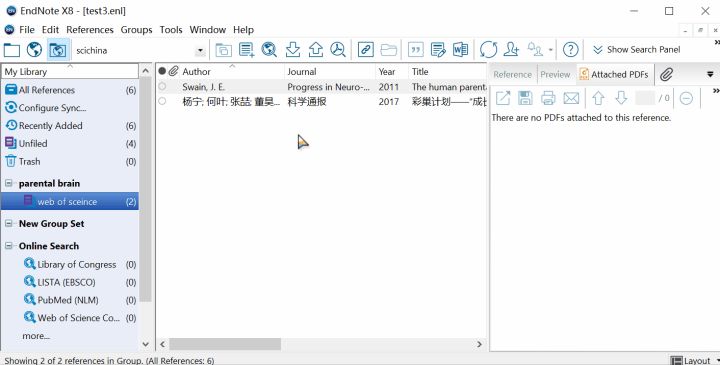Toggle read status circle for Swain, J. E.

click(x=162, y=86)
